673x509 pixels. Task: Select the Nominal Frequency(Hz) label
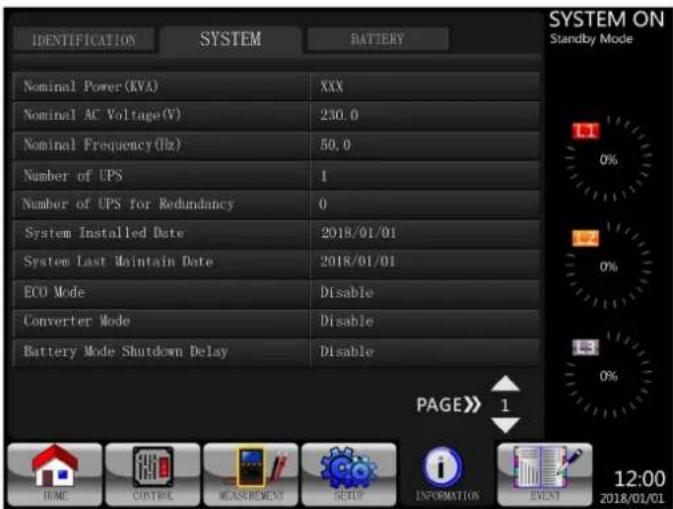click(103, 145)
